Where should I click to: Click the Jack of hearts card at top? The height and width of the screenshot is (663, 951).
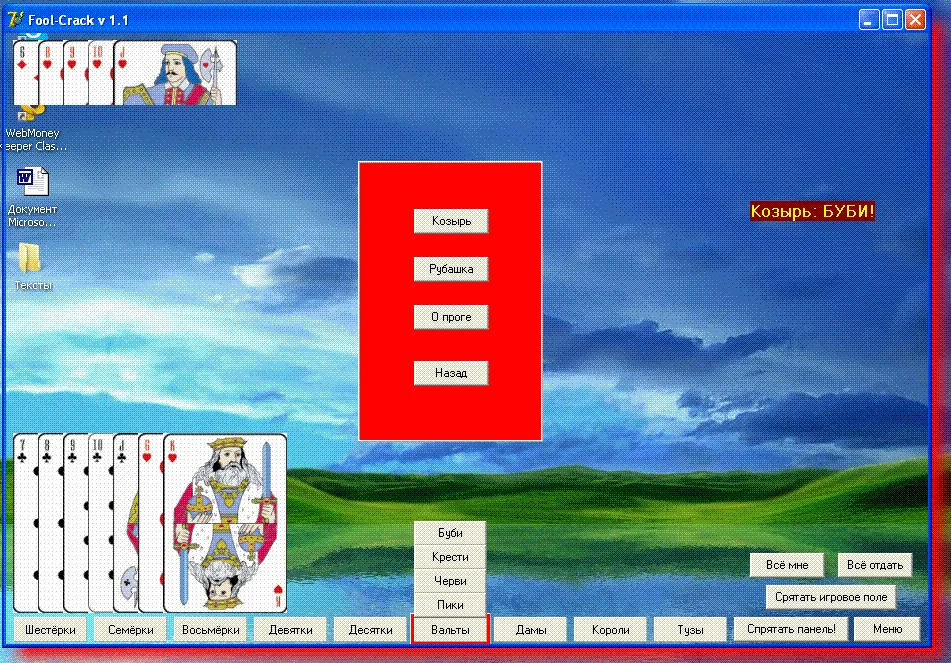(x=175, y=73)
